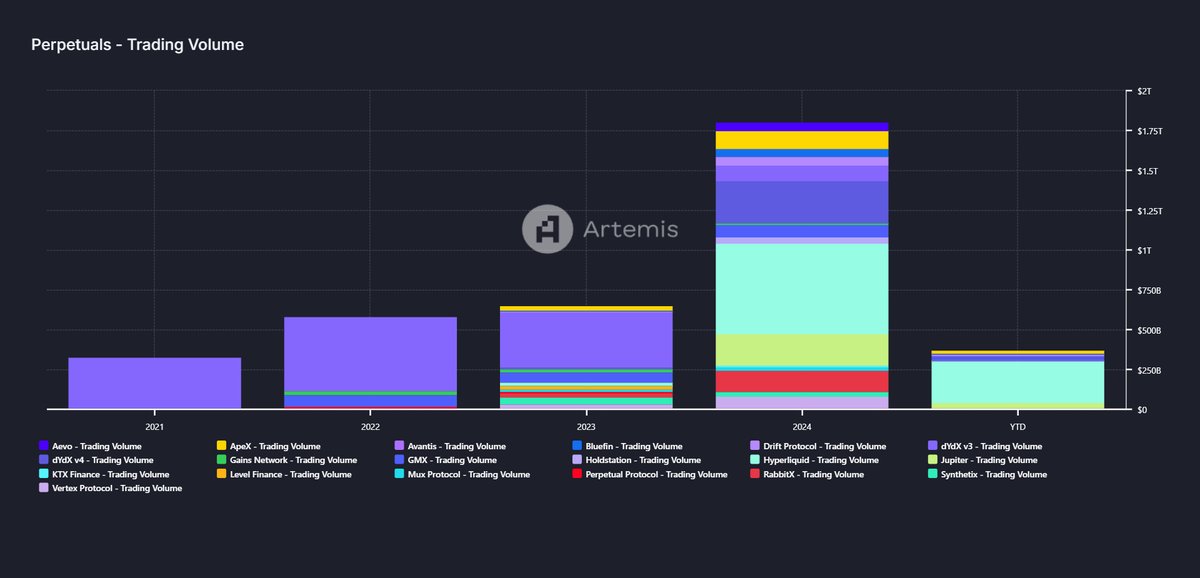Click the Hyperliquid segment in the 2024 bar
The image size is (1200, 578).
(802, 289)
